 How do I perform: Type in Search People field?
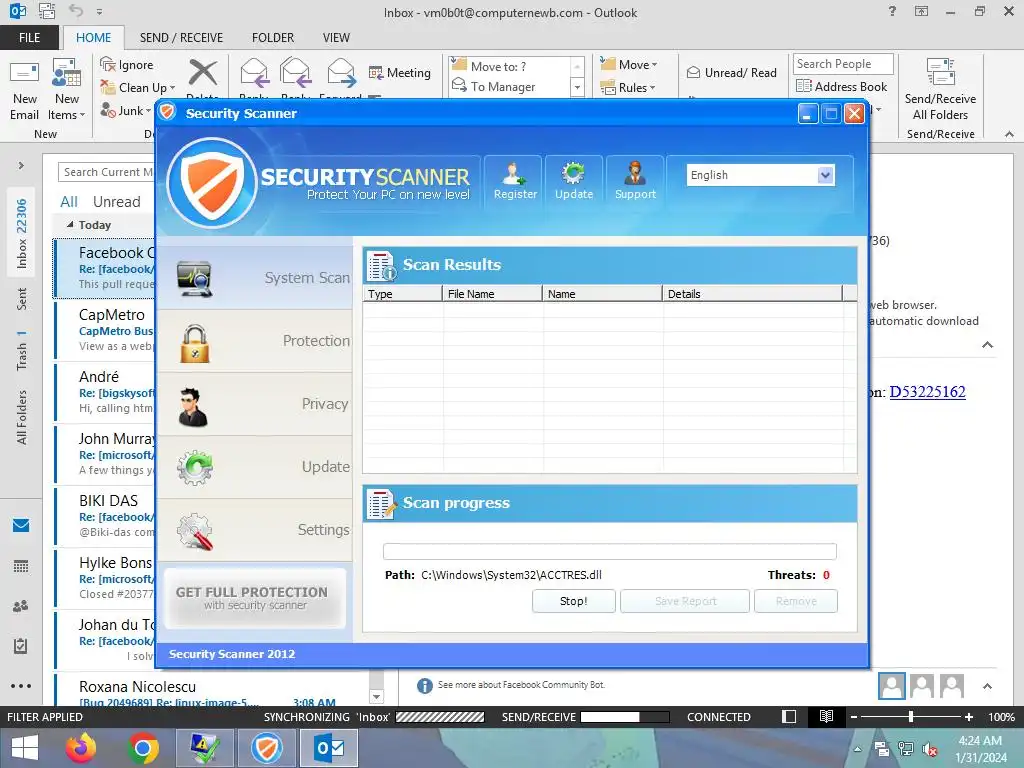pos(843,64)
